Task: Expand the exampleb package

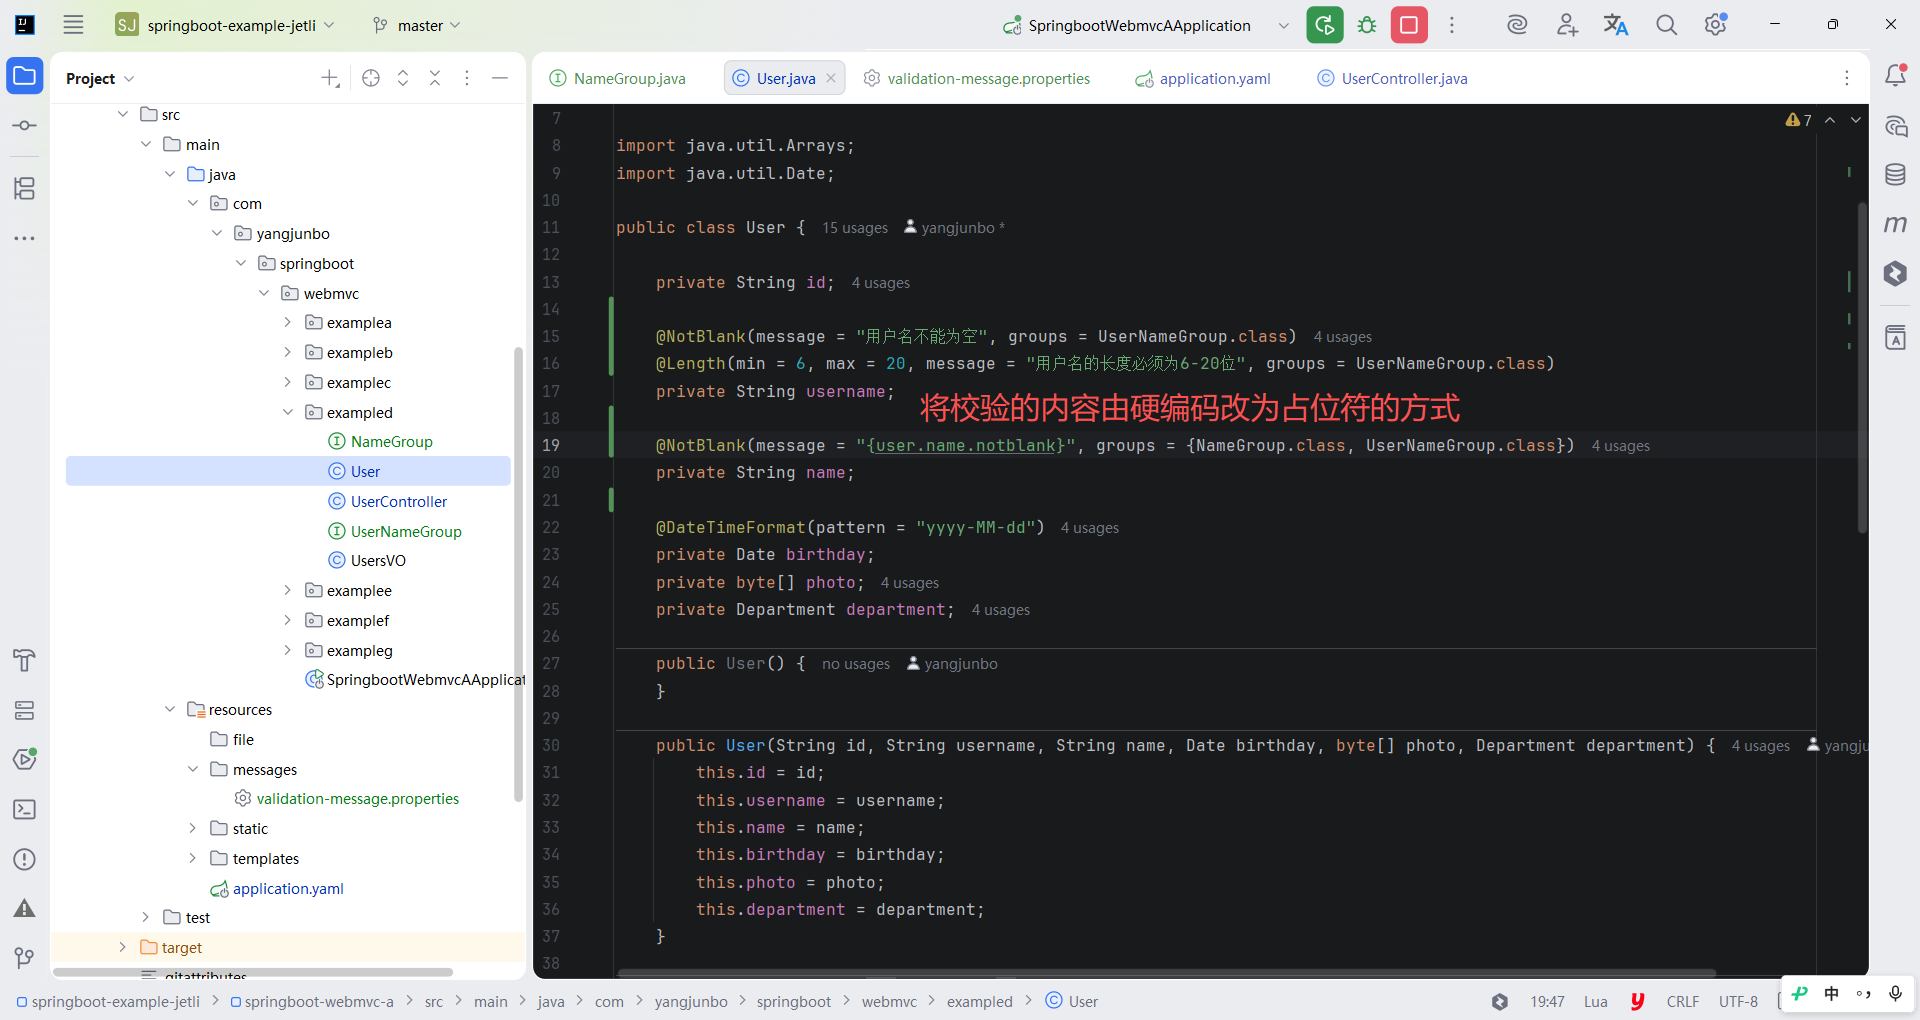Action: pos(288,352)
